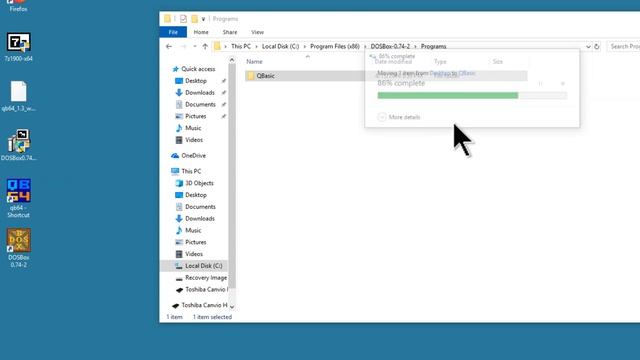Select the qb64 Shortcut desktop icon
The height and width of the screenshot is (360, 640).
[18, 199]
